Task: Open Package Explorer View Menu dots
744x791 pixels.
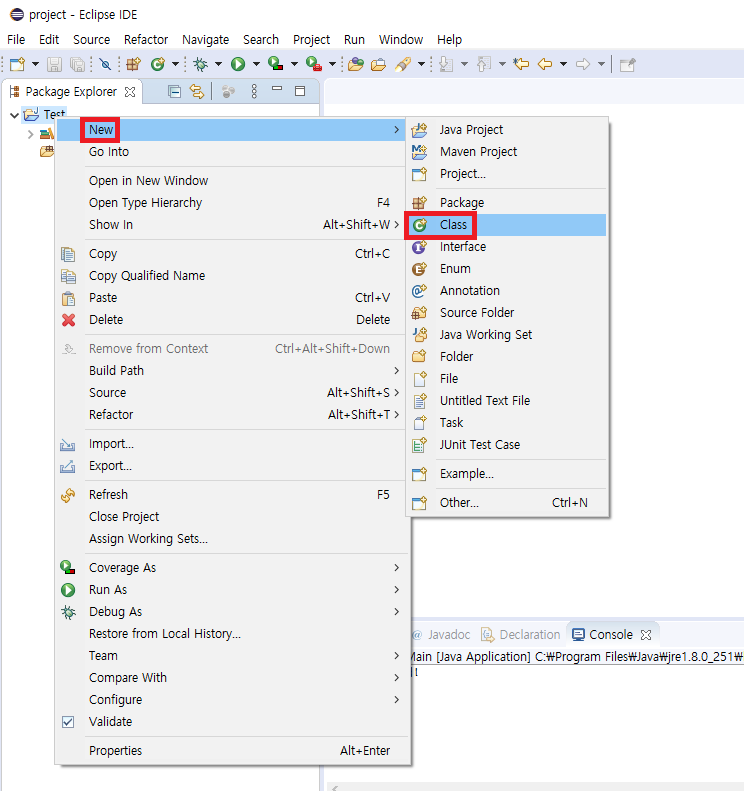Action: (x=254, y=91)
